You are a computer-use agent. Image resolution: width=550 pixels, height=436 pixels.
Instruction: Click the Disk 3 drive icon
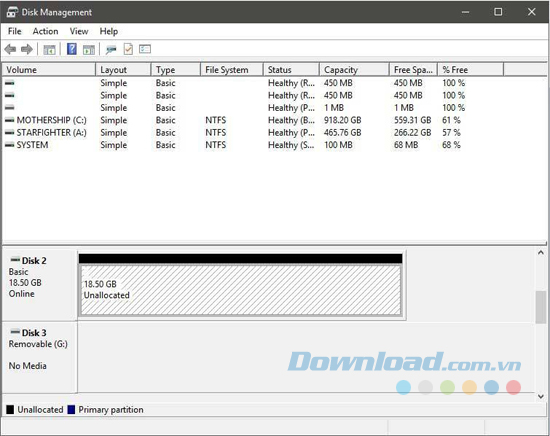click(15, 332)
